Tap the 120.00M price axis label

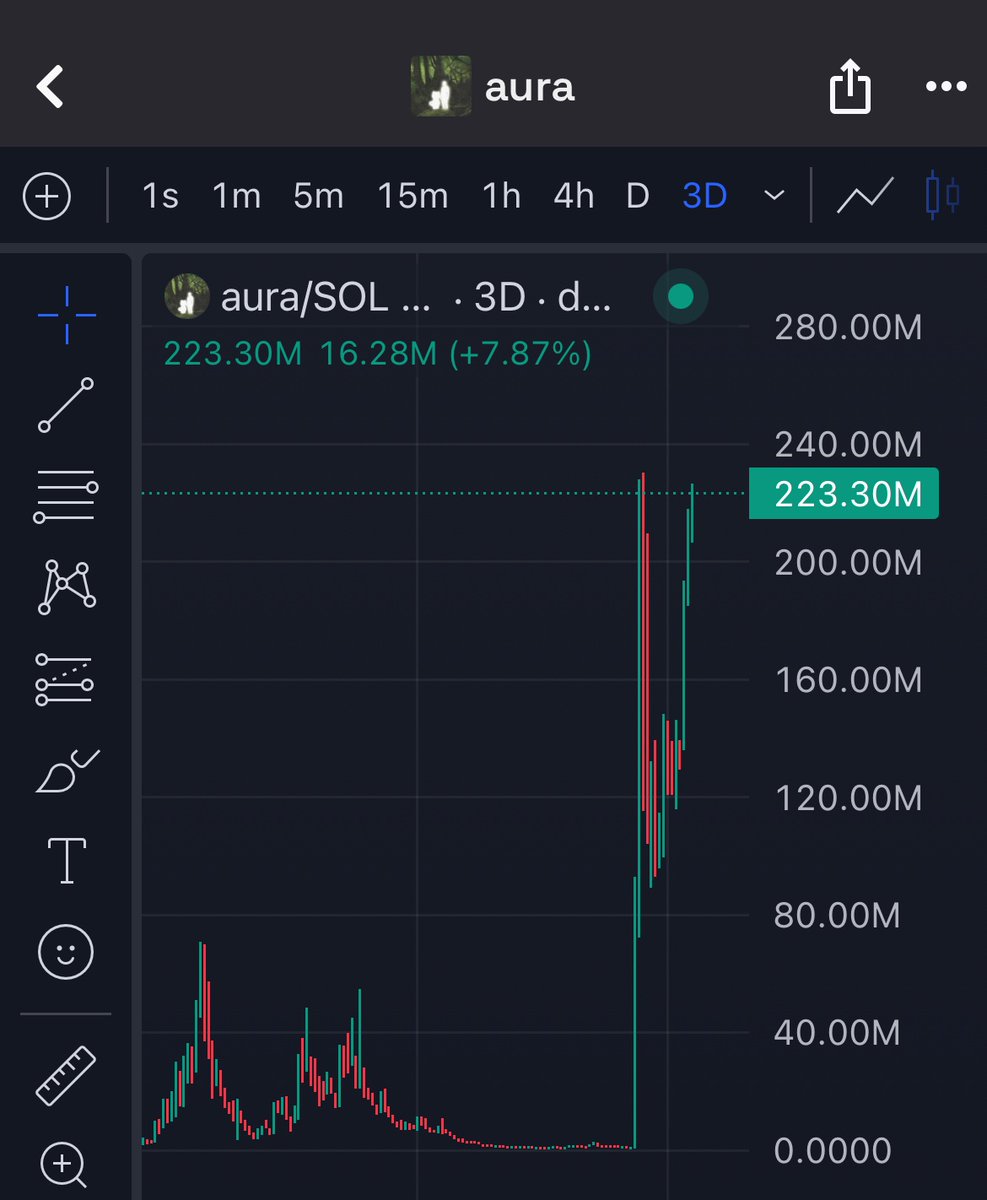(x=848, y=798)
